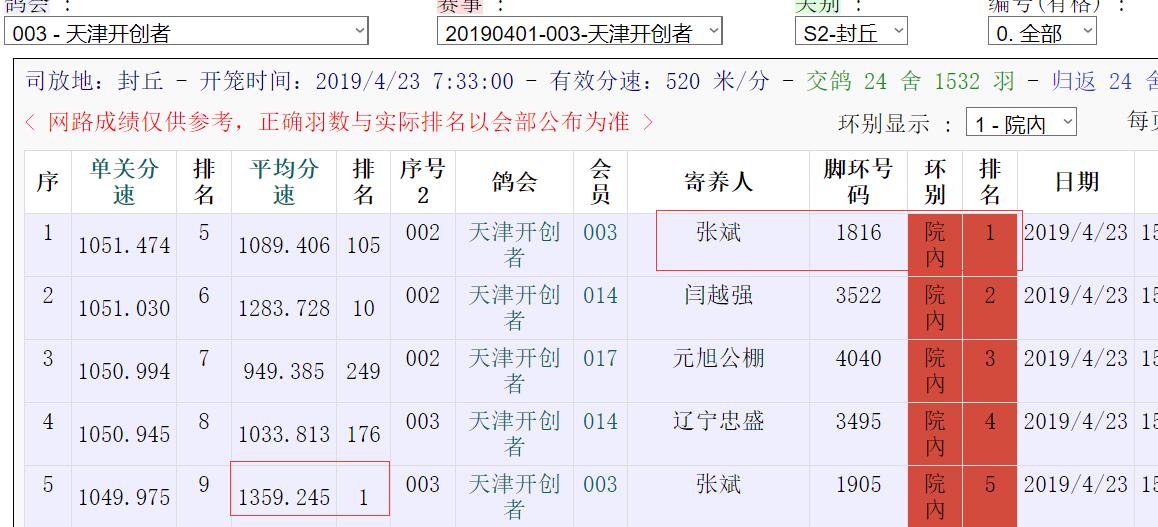Select 脚环号码 column header
The image size is (1158, 527).
tap(858, 182)
